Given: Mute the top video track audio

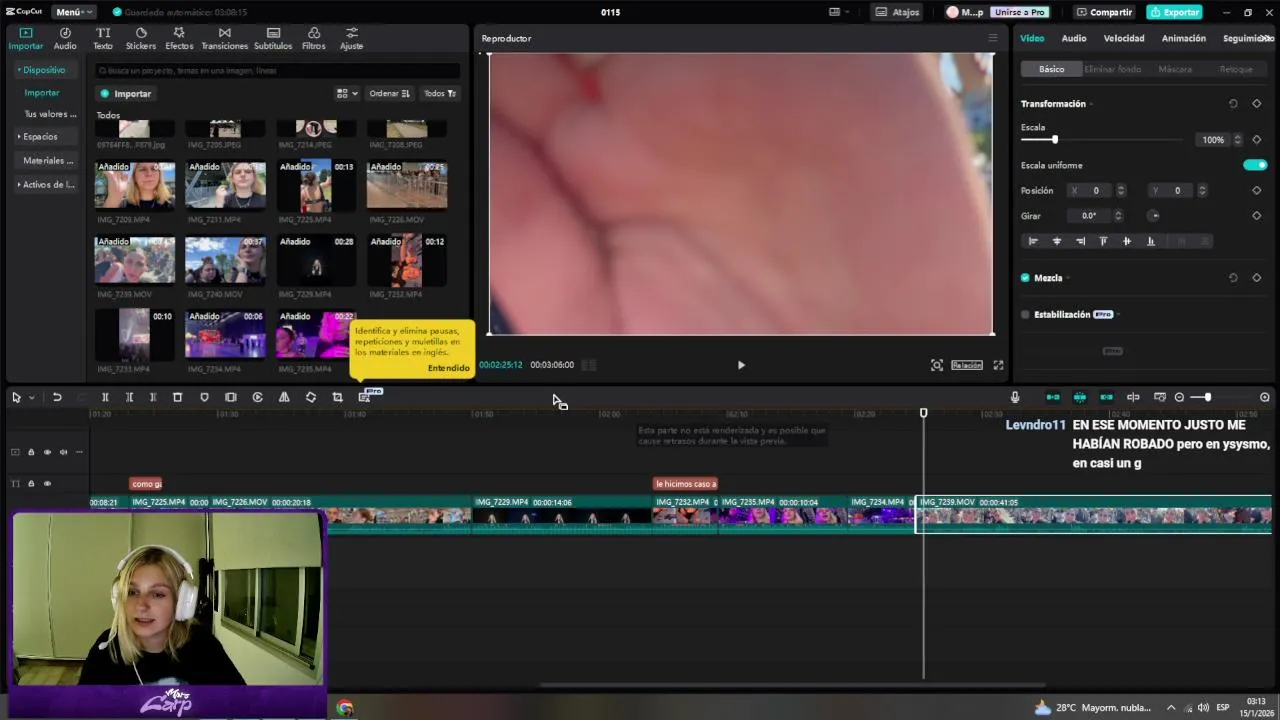Looking at the screenshot, I should pos(63,452).
